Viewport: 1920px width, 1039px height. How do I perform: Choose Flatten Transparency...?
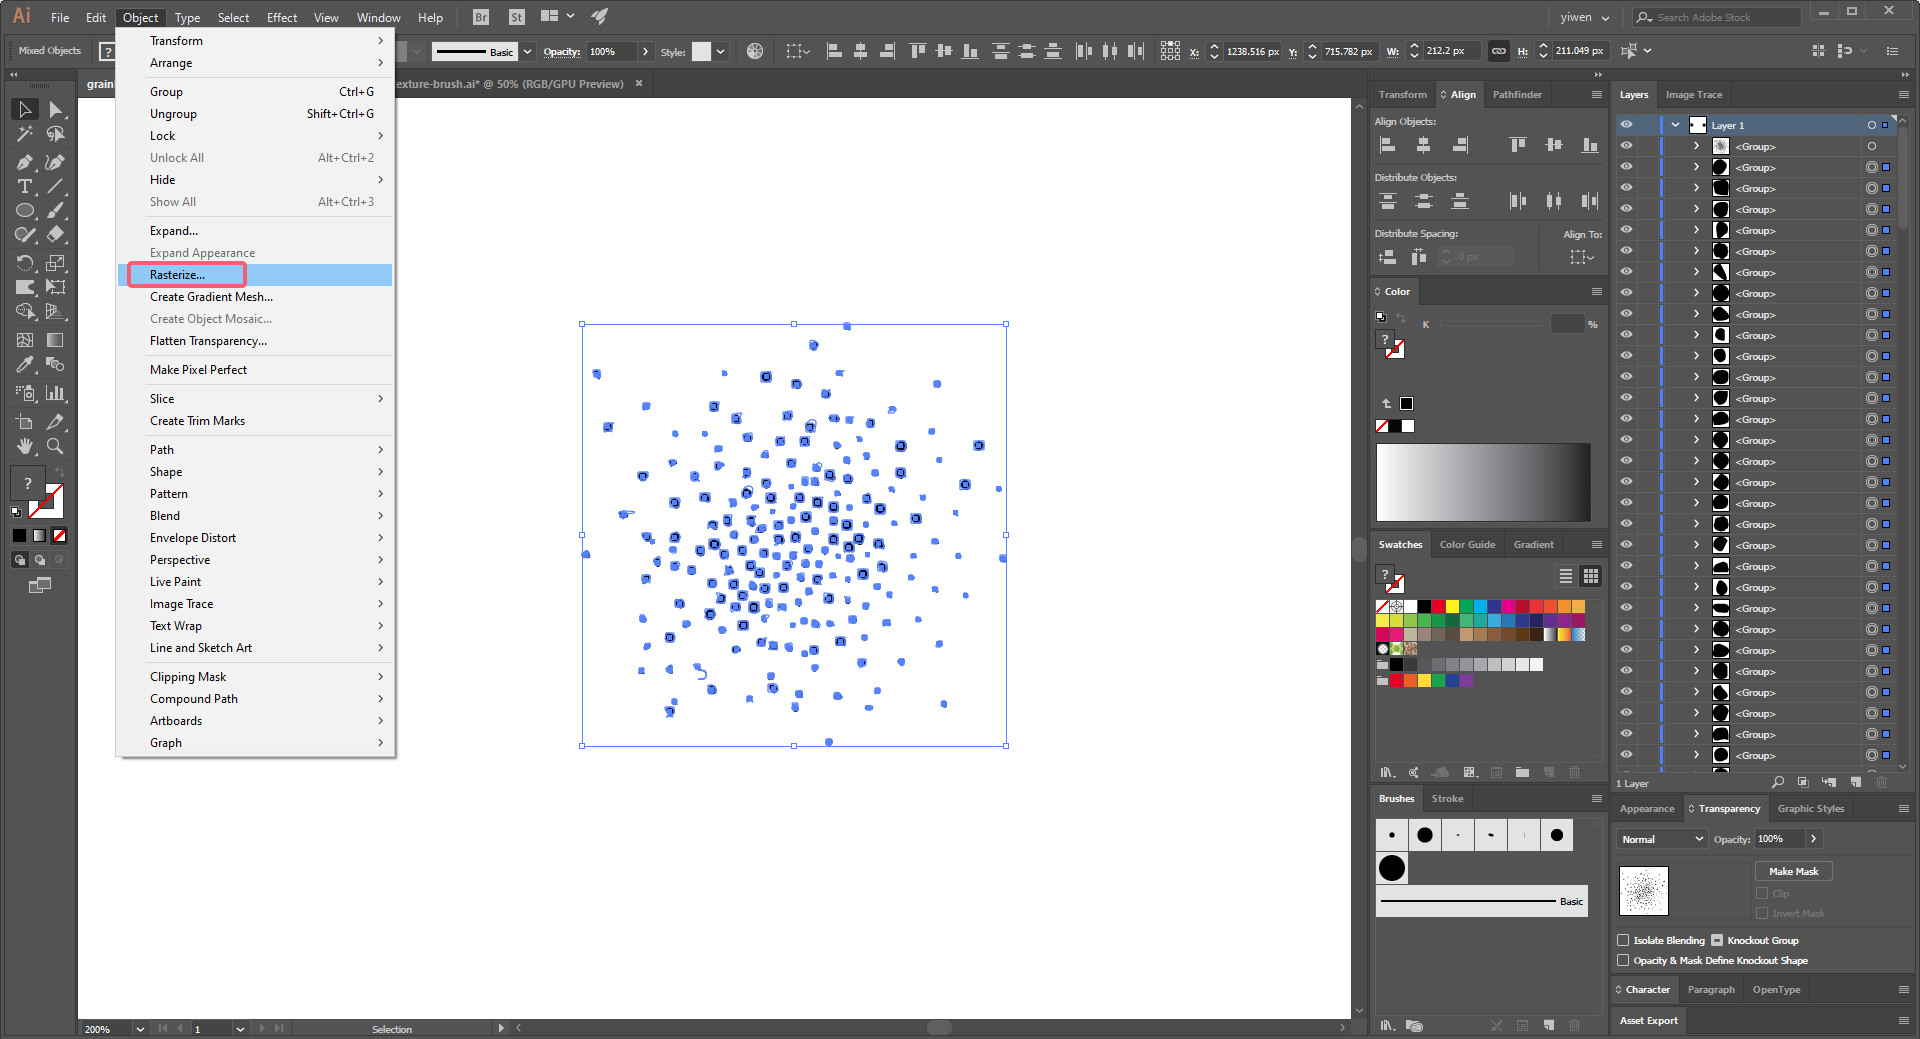(256, 341)
